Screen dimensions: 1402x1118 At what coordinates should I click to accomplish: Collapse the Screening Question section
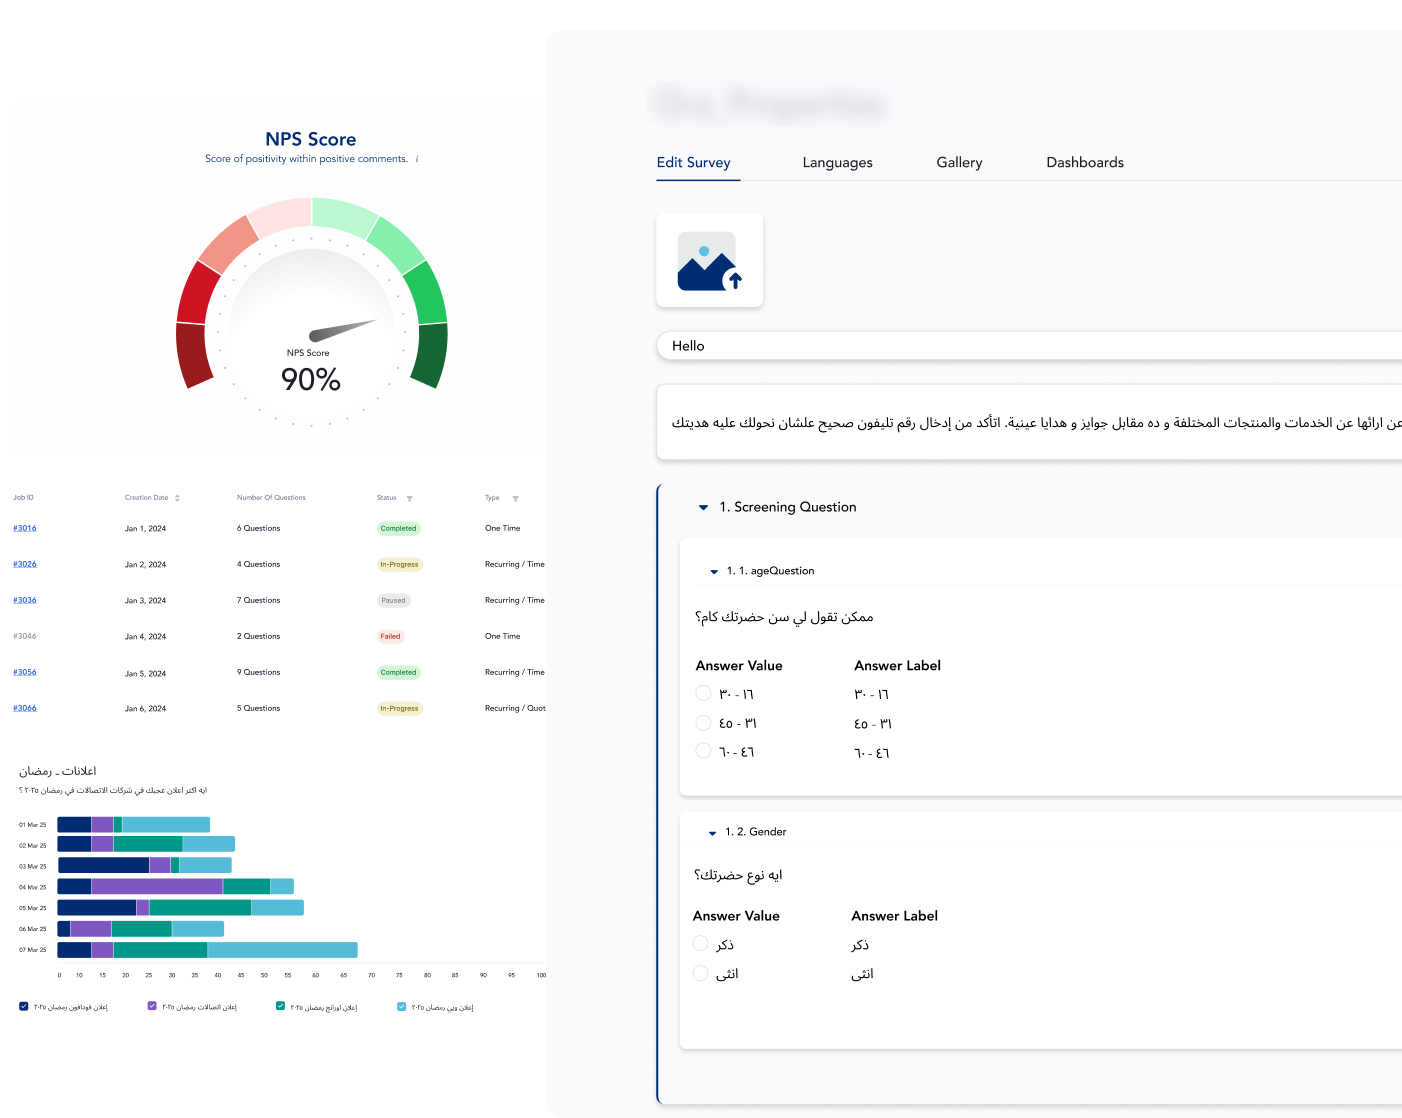[x=703, y=508]
